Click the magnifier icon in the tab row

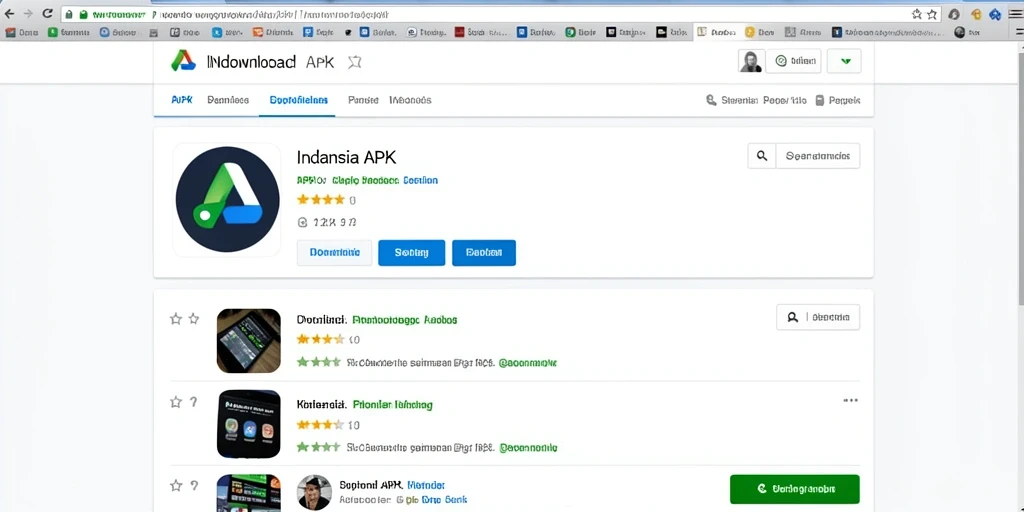coord(711,101)
